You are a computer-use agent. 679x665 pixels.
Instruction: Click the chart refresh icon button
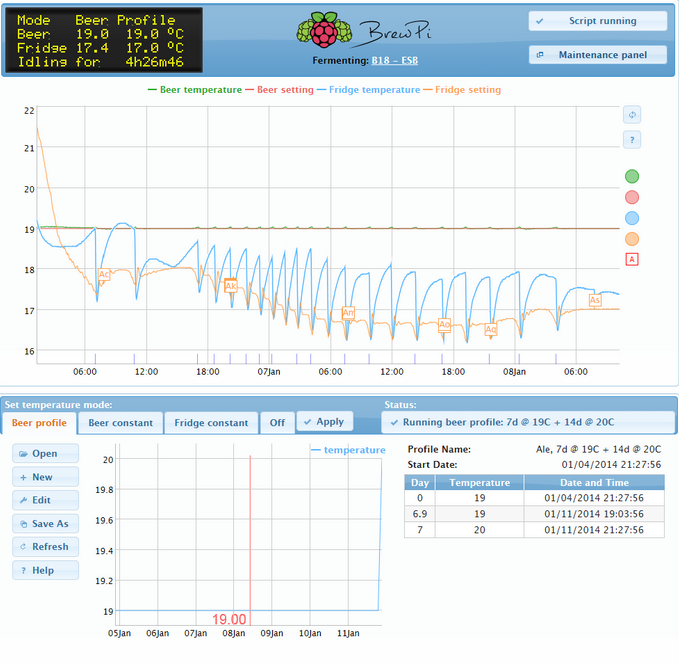click(631, 114)
